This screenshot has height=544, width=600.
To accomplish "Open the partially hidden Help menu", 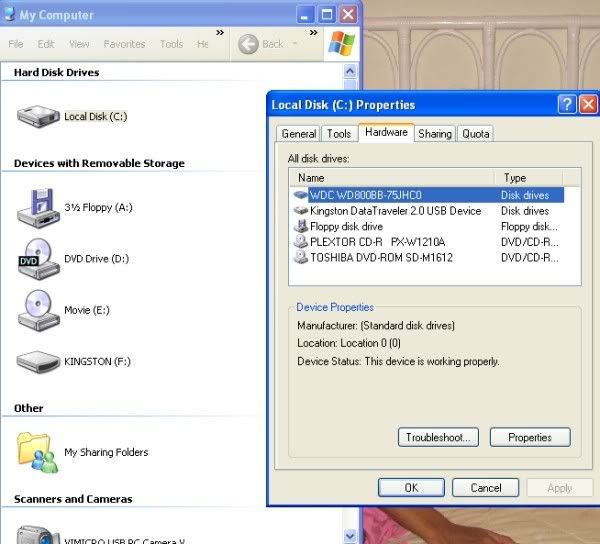I will point(202,44).
